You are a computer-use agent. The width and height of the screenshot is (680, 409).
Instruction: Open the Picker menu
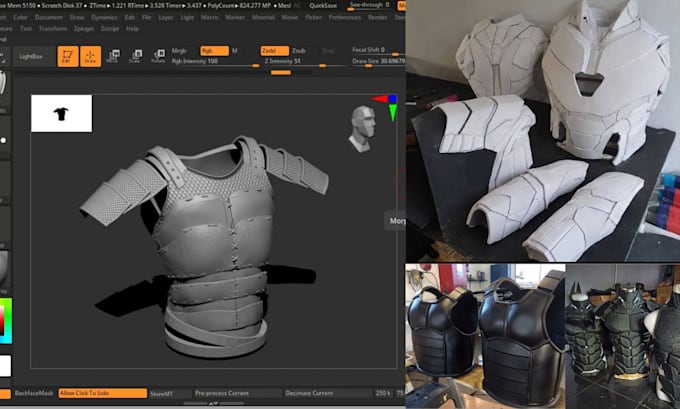tap(313, 17)
